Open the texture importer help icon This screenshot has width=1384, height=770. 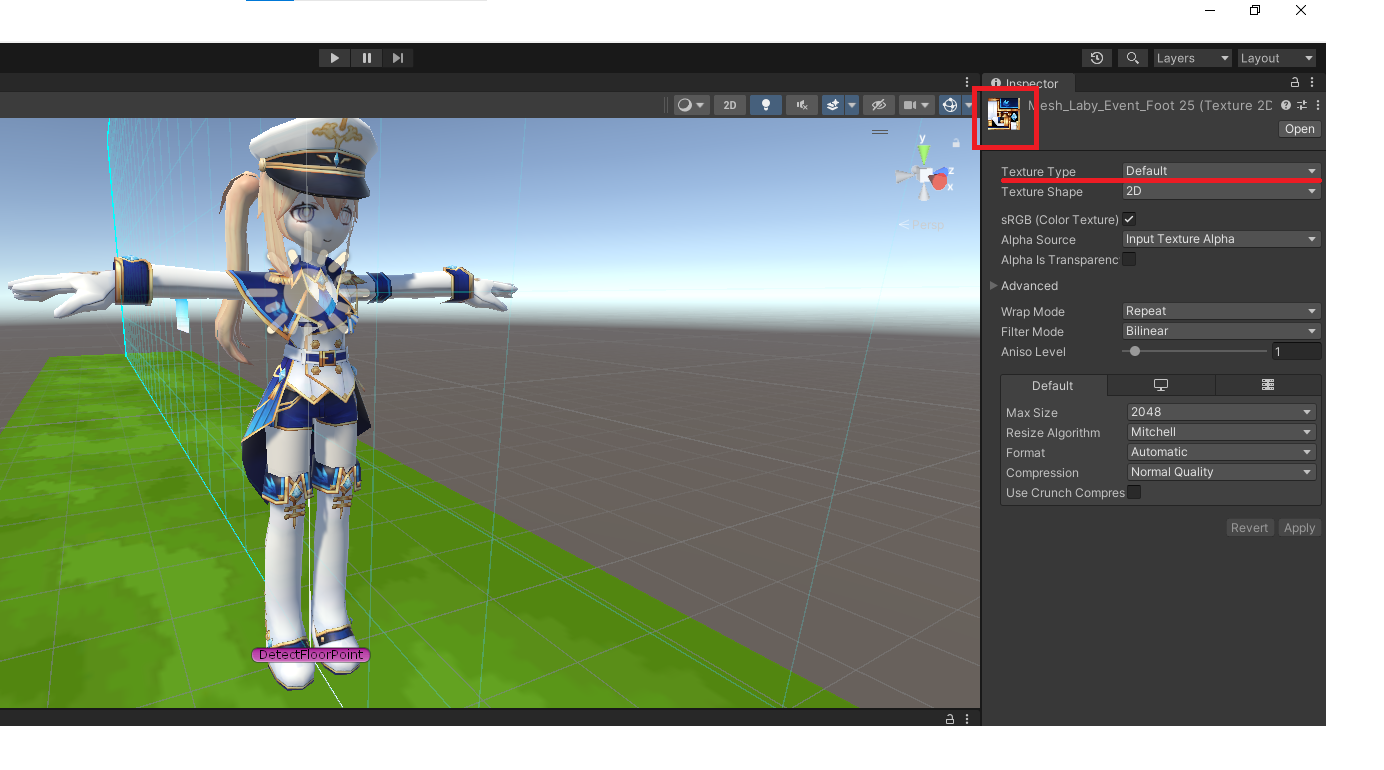pyautogui.click(x=1286, y=105)
